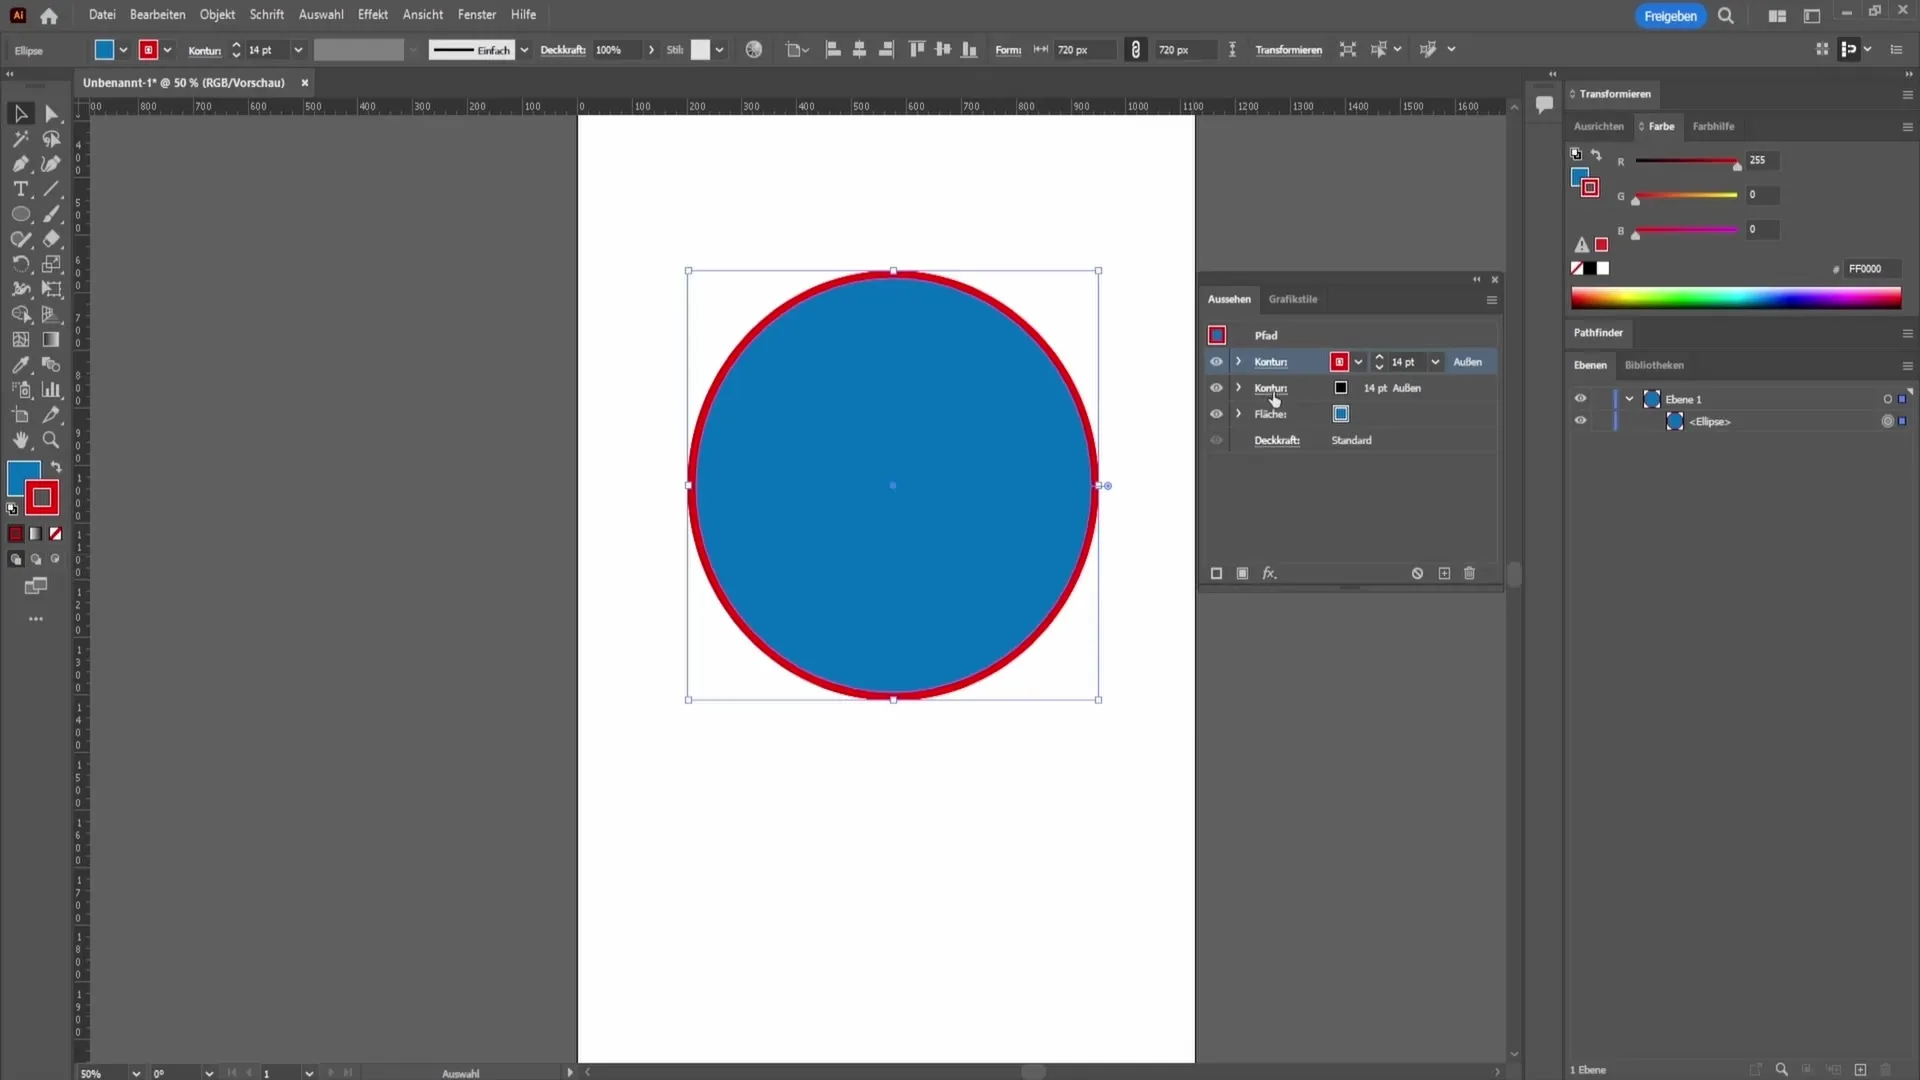Open stroke color dropdown in Aussehen Kontur row
Image resolution: width=1920 pixels, height=1080 pixels.
1358,362
